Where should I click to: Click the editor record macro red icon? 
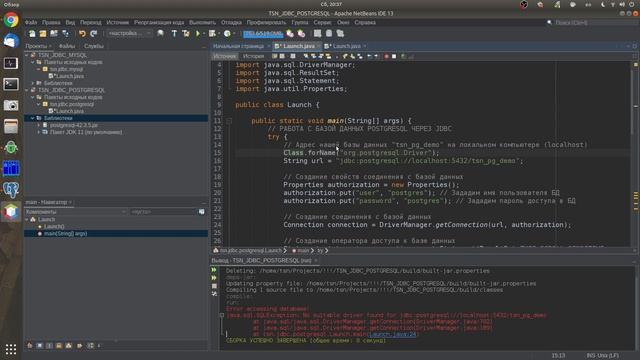[386, 56]
